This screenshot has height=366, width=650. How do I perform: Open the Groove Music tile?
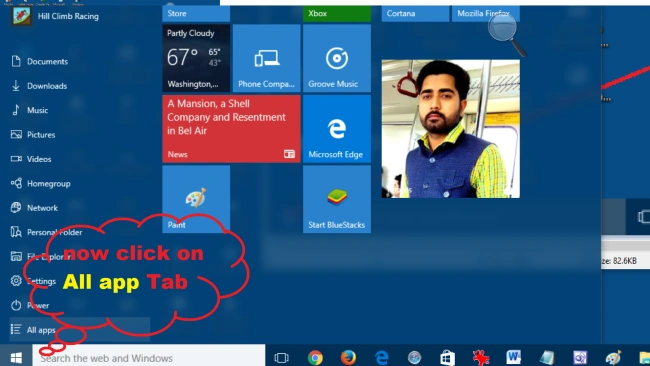[x=337, y=58]
